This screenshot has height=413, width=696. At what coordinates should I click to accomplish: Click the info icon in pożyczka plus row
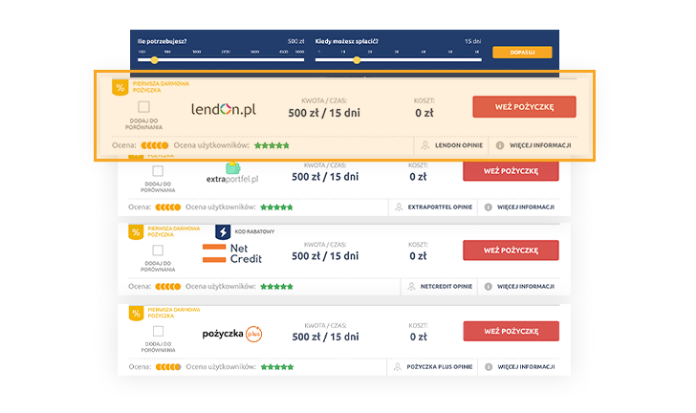[x=489, y=367]
